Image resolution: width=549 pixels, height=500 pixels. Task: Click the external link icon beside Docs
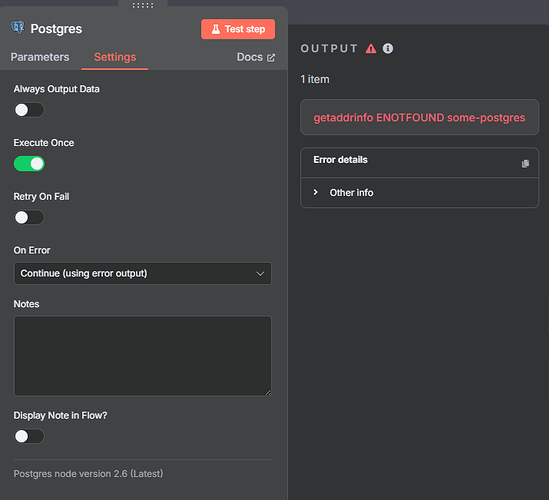[271, 57]
